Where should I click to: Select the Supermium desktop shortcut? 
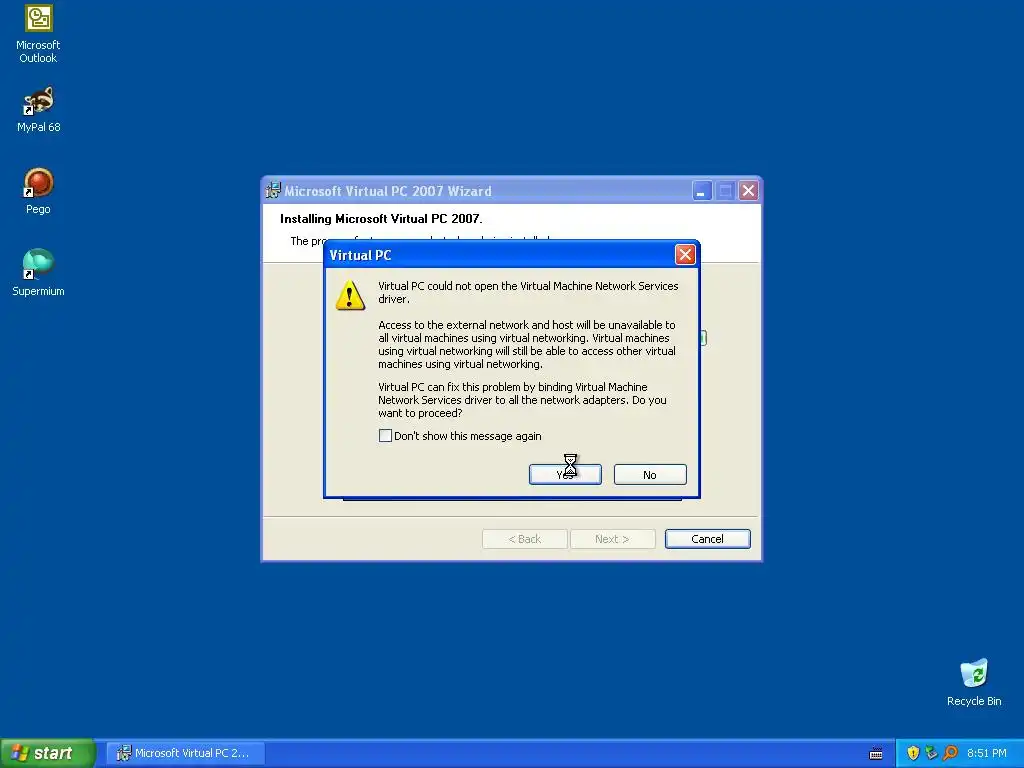pos(38,273)
